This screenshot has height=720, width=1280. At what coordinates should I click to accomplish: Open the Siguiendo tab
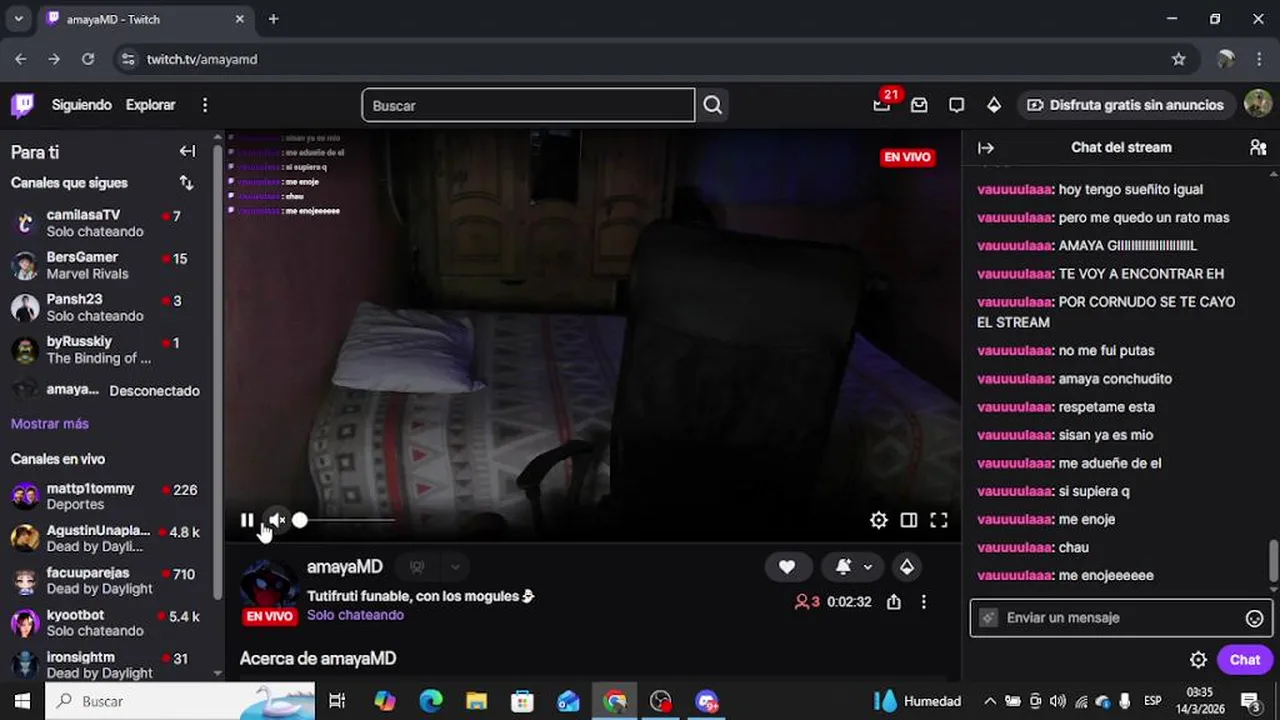pyautogui.click(x=82, y=105)
